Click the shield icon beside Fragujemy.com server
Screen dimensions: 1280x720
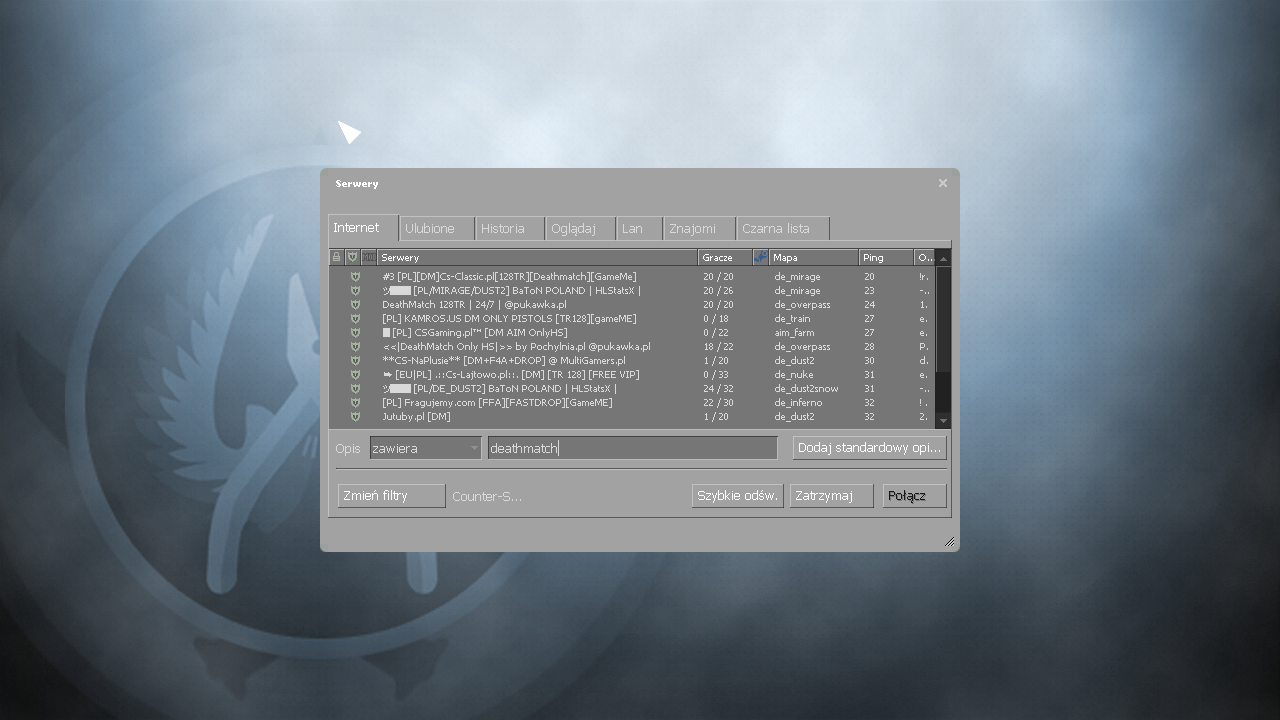click(355, 403)
